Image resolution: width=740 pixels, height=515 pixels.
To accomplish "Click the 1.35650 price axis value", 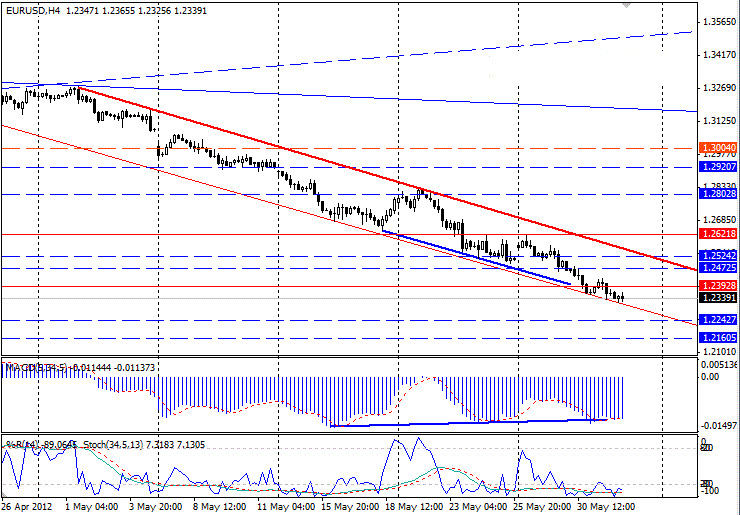I will (719, 22).
